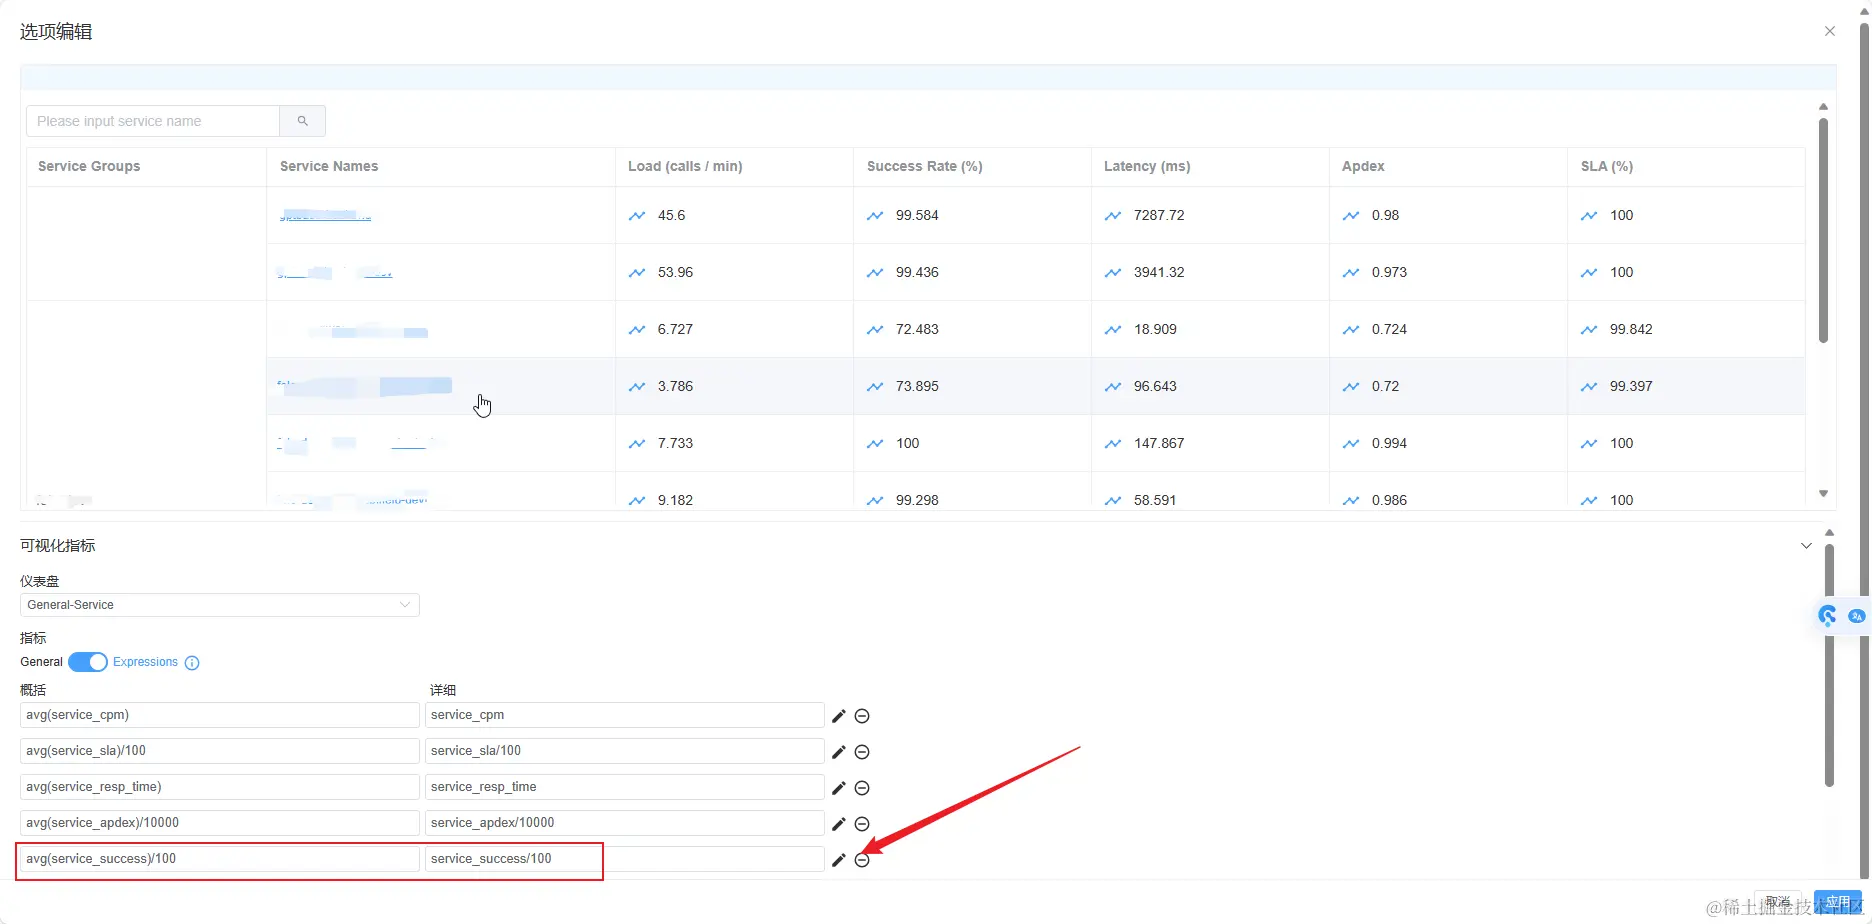Click the 取消 cancel button
This screenshot has width=1872, height=924.
1778,902
